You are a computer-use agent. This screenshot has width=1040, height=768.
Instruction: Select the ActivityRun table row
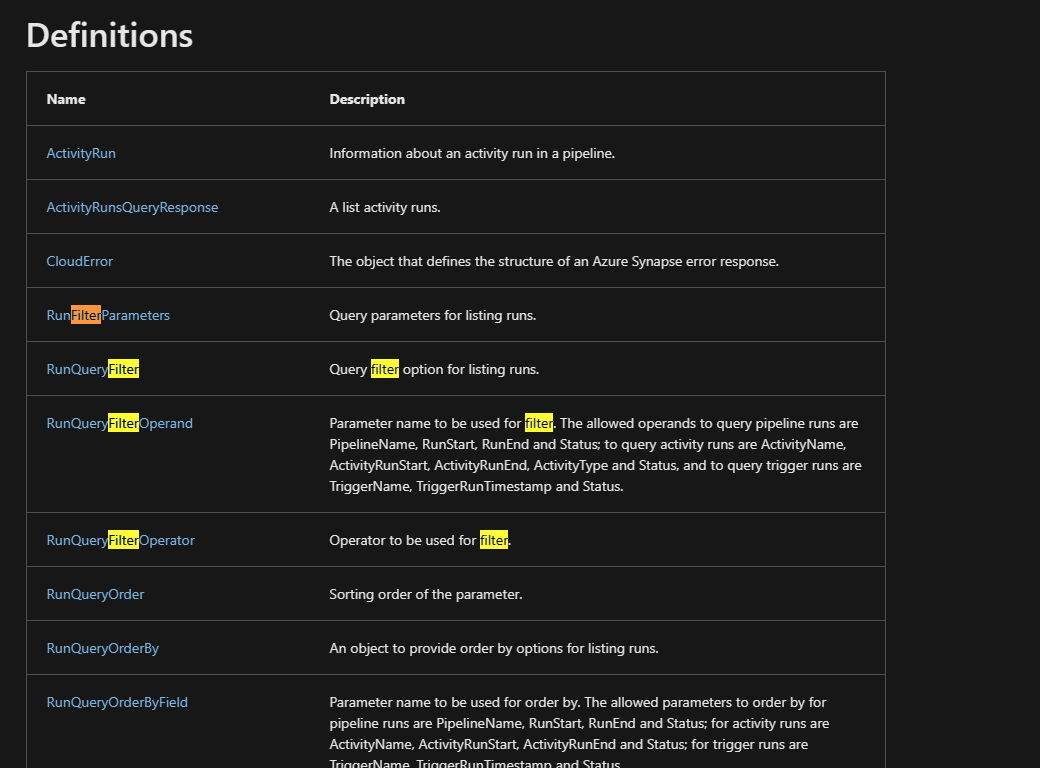[x=456, y=152]
